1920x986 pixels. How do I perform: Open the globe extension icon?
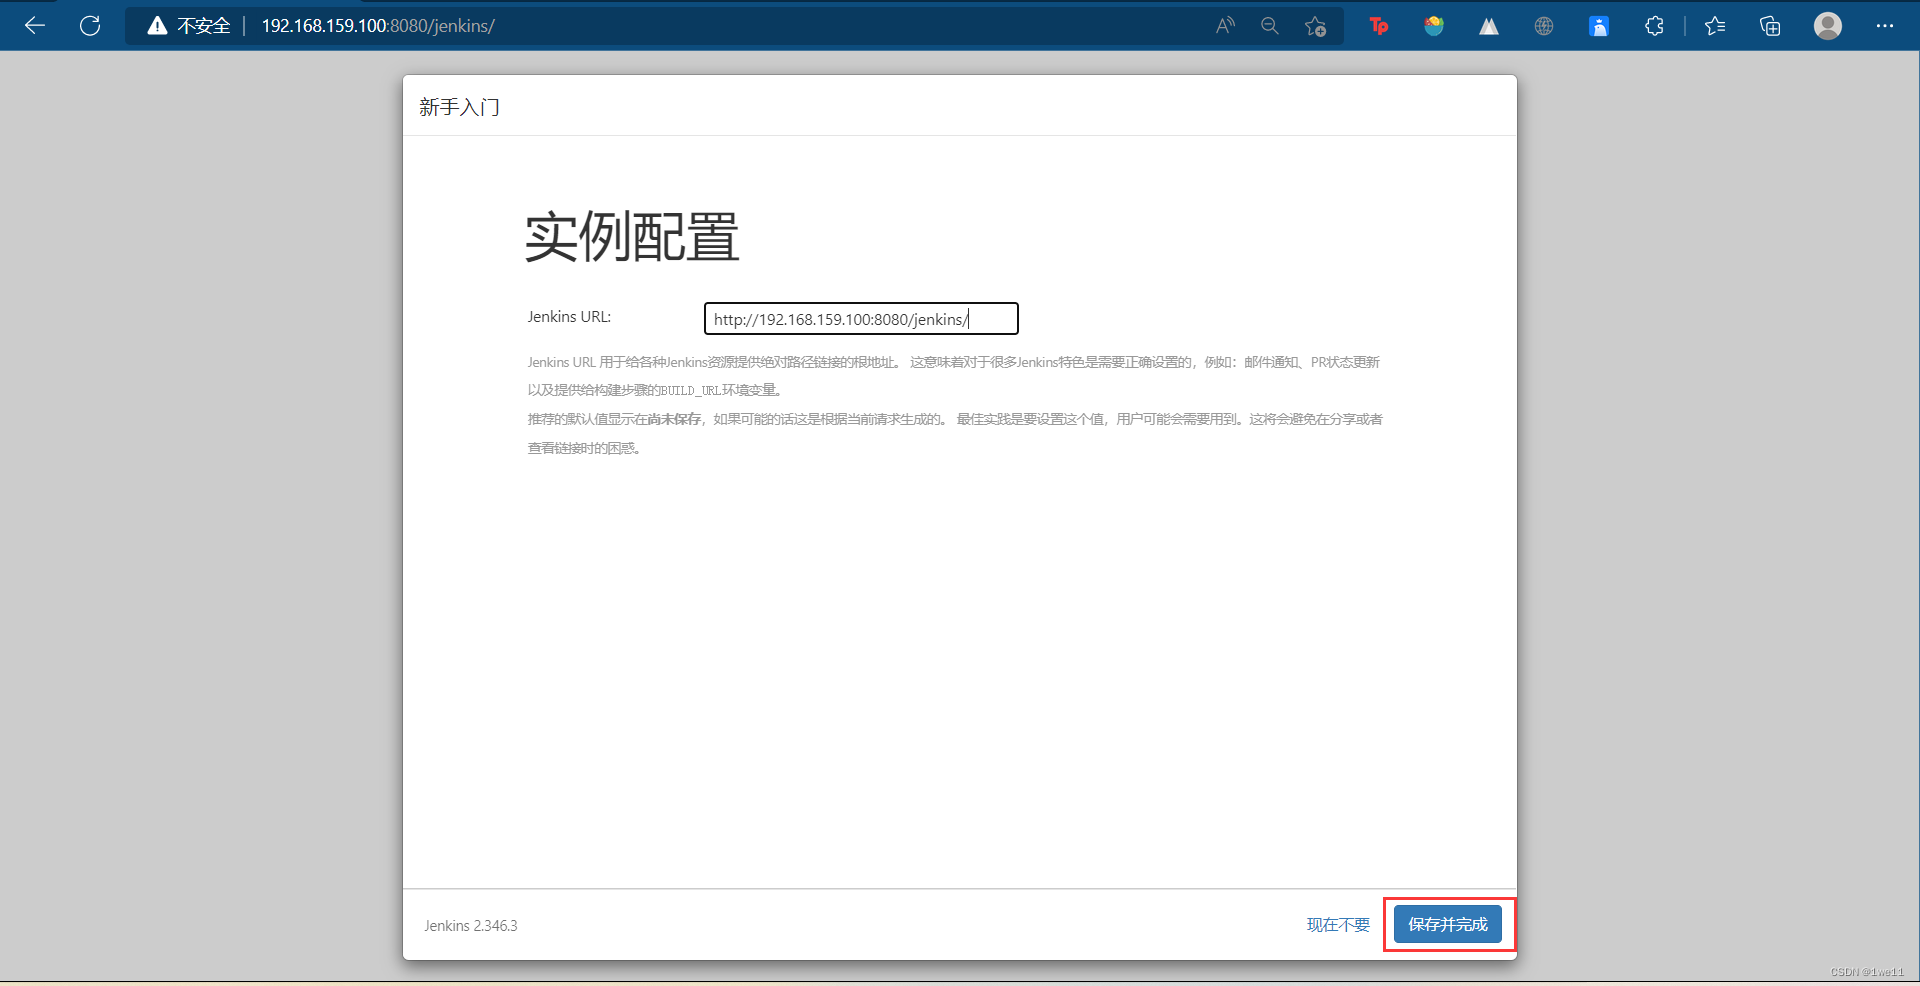coord(1544,26)
